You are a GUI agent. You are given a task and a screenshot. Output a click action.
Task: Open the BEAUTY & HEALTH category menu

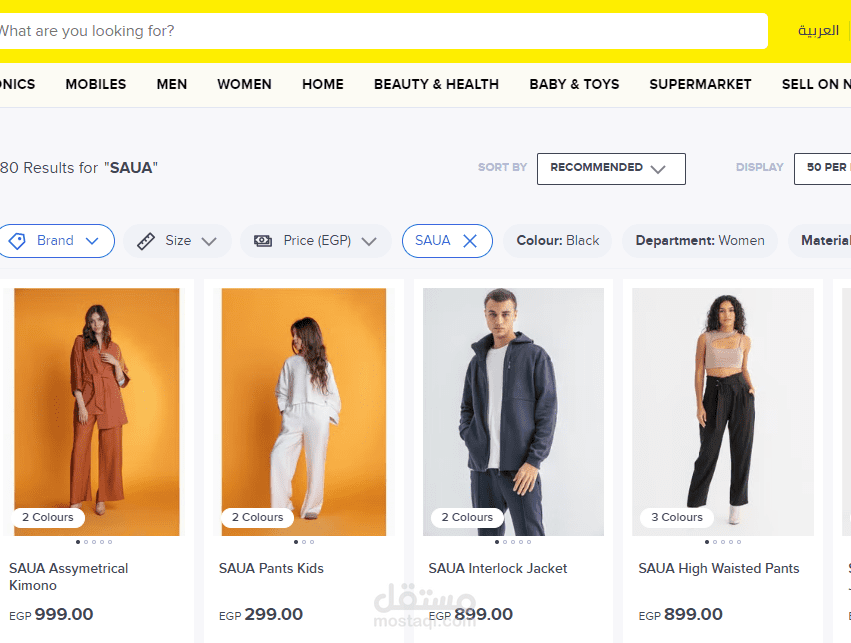pyautogui.click(x=436, y=84)
